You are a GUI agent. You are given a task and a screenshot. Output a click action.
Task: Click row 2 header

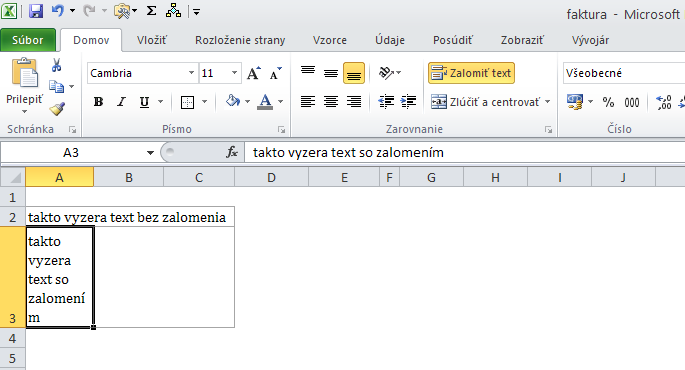pyautogui.click(x=13, y=217)
